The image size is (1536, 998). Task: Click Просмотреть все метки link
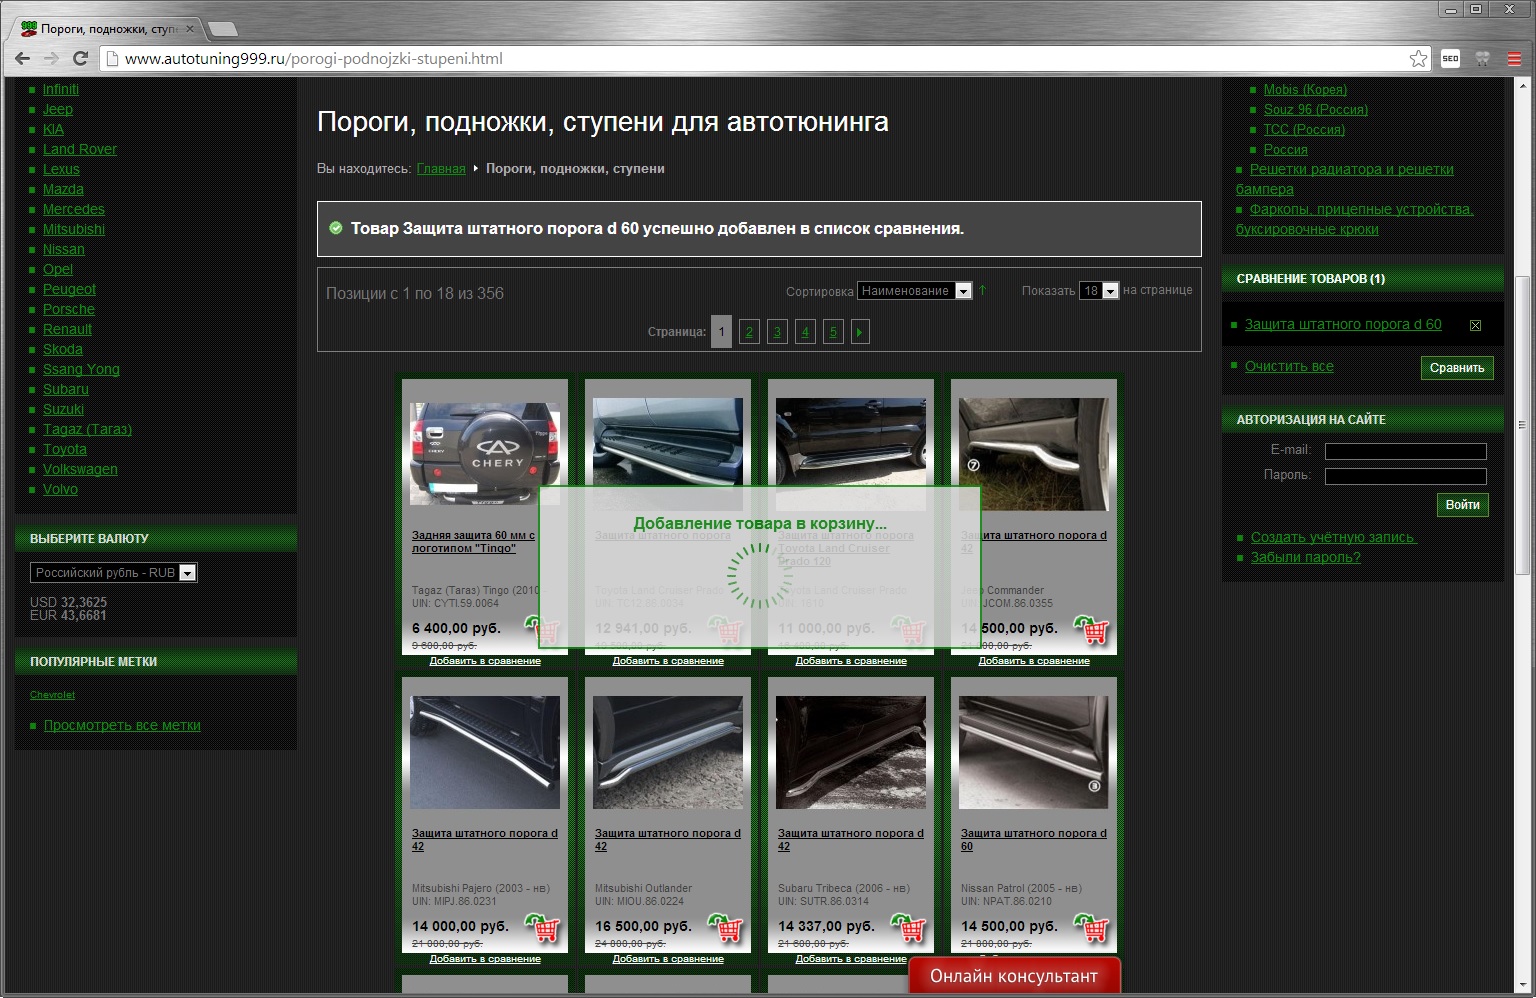(122, 725)
